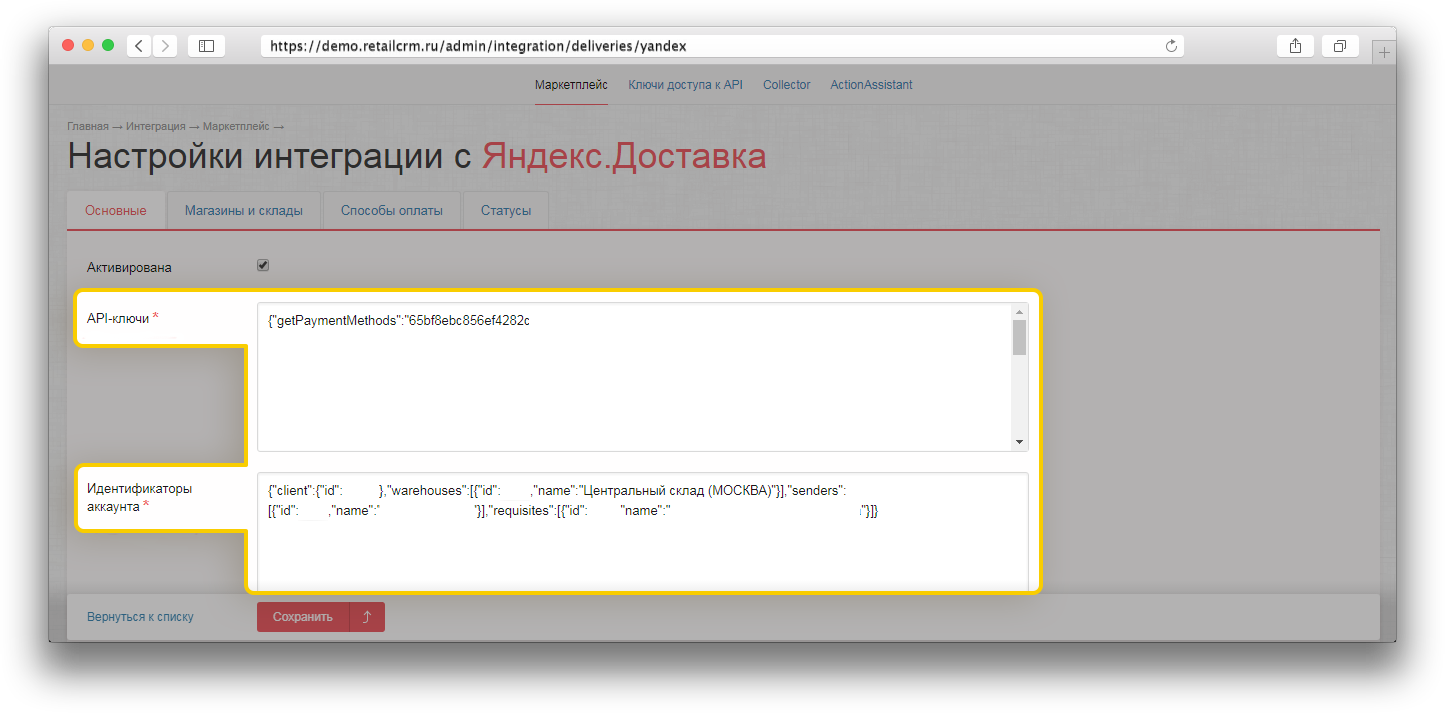Image resolution: width=1445 pixels, height=713 pixels.
Task: Show all Safari tabs overview
Action: point(1340,46)
